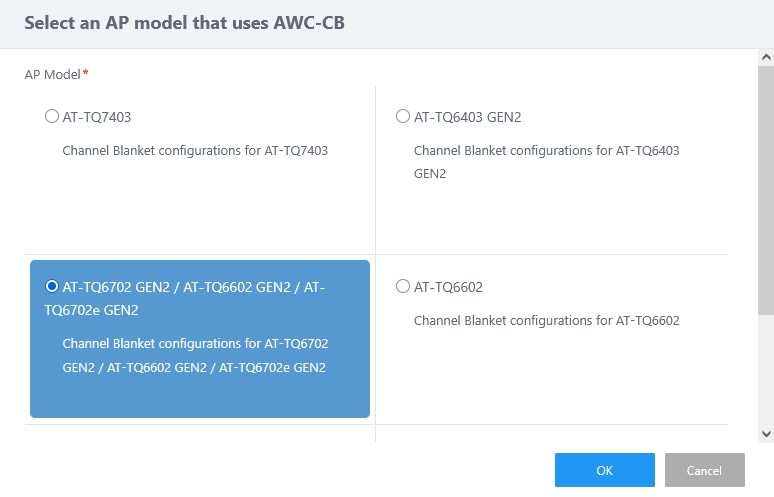The width and height of the screenshot is (774, 497).
Task: Click the AT-TQ7403 model label
Action: pyautogui.click(x=97, y=117)
